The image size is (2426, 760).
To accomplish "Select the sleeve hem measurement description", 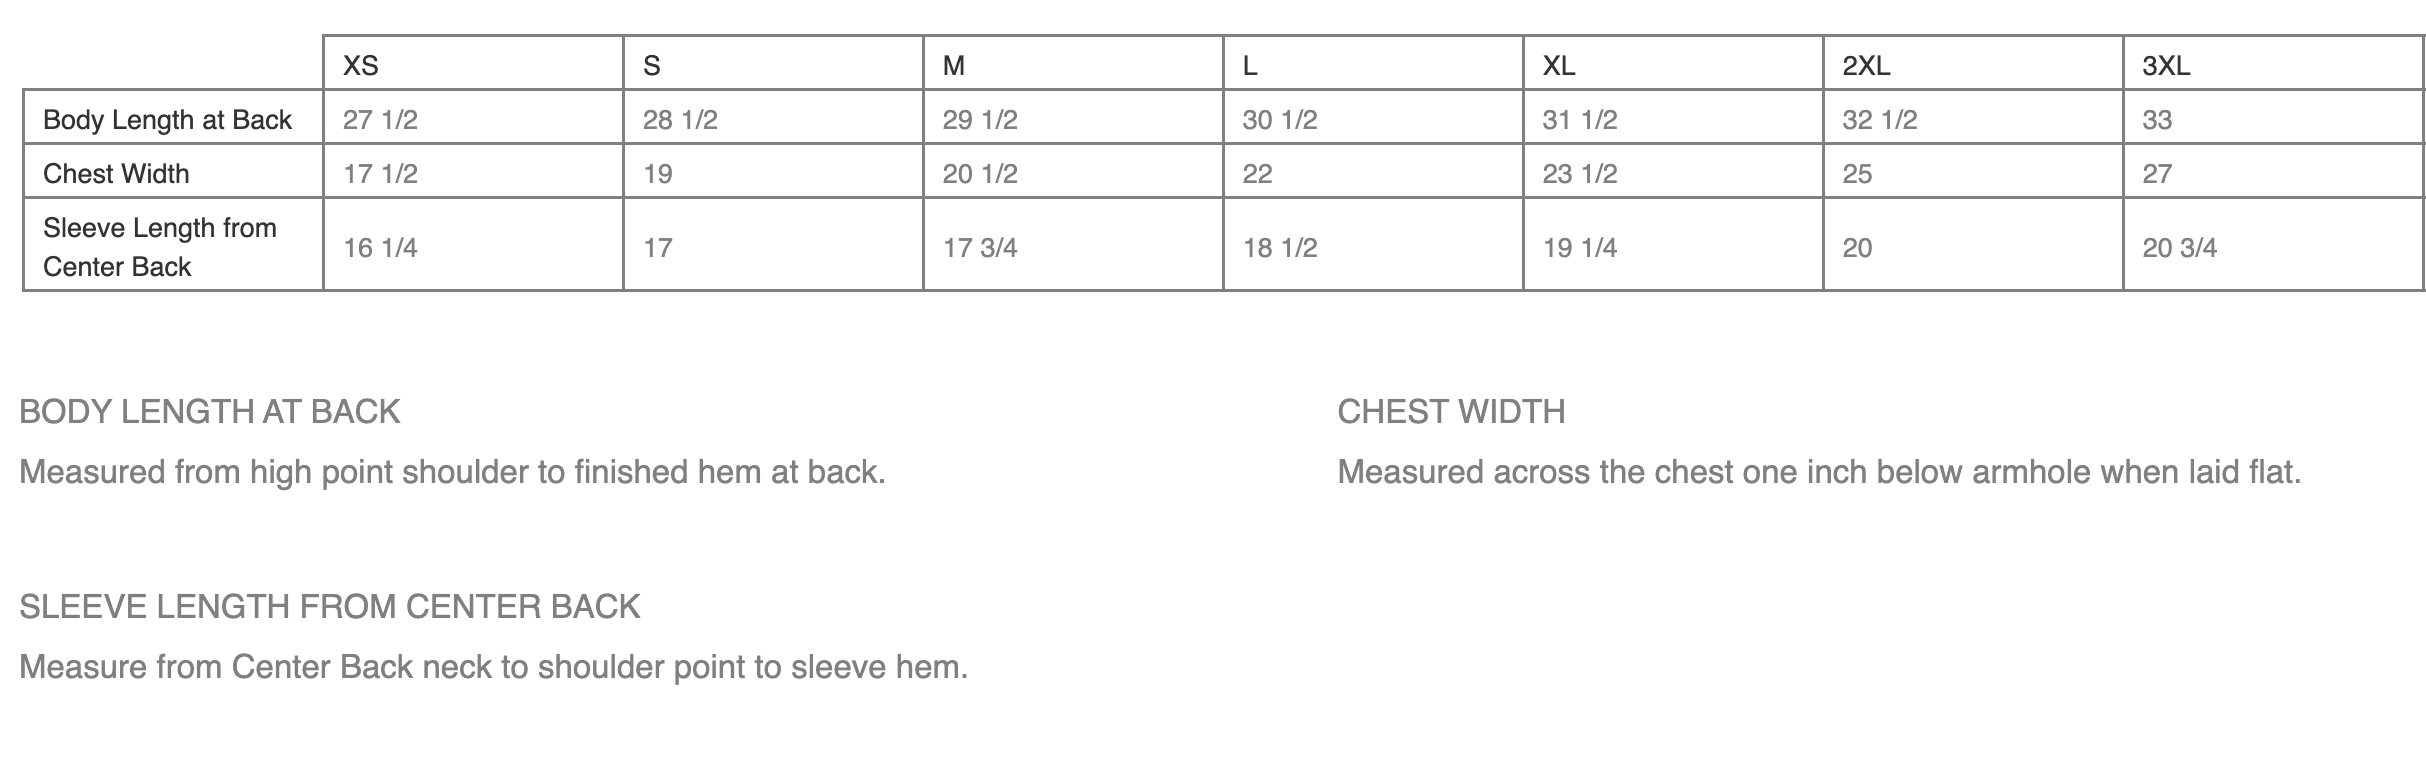I will pos(494,667).
